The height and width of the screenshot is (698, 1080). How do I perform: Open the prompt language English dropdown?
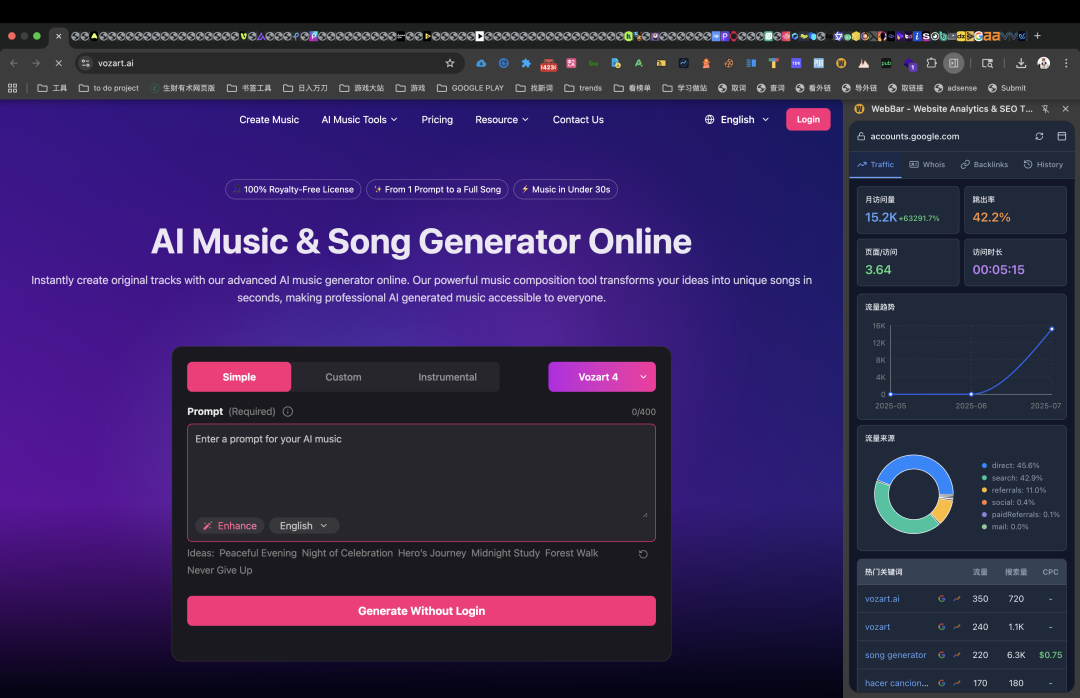click(304, 526)
